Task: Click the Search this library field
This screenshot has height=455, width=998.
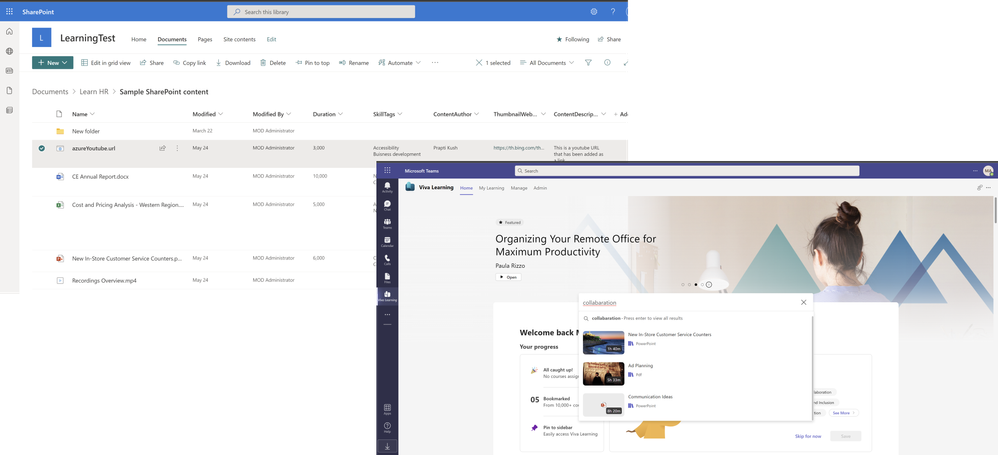Action: tap(321, 11)
